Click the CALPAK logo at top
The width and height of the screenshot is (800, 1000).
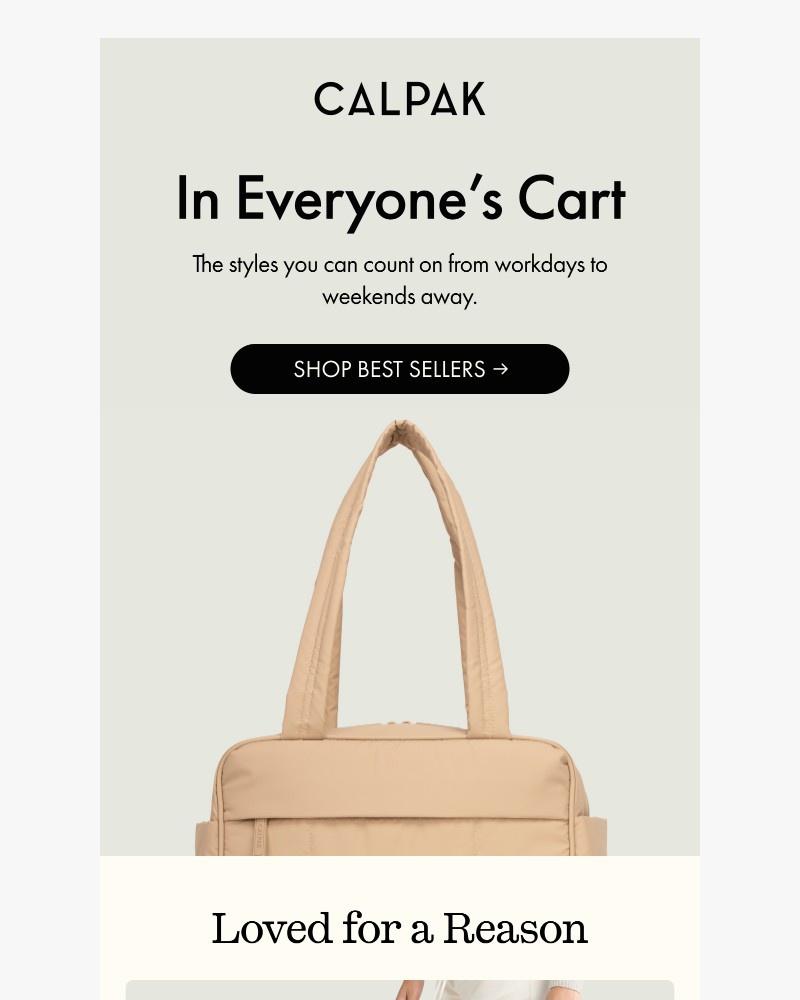point(400,99)
